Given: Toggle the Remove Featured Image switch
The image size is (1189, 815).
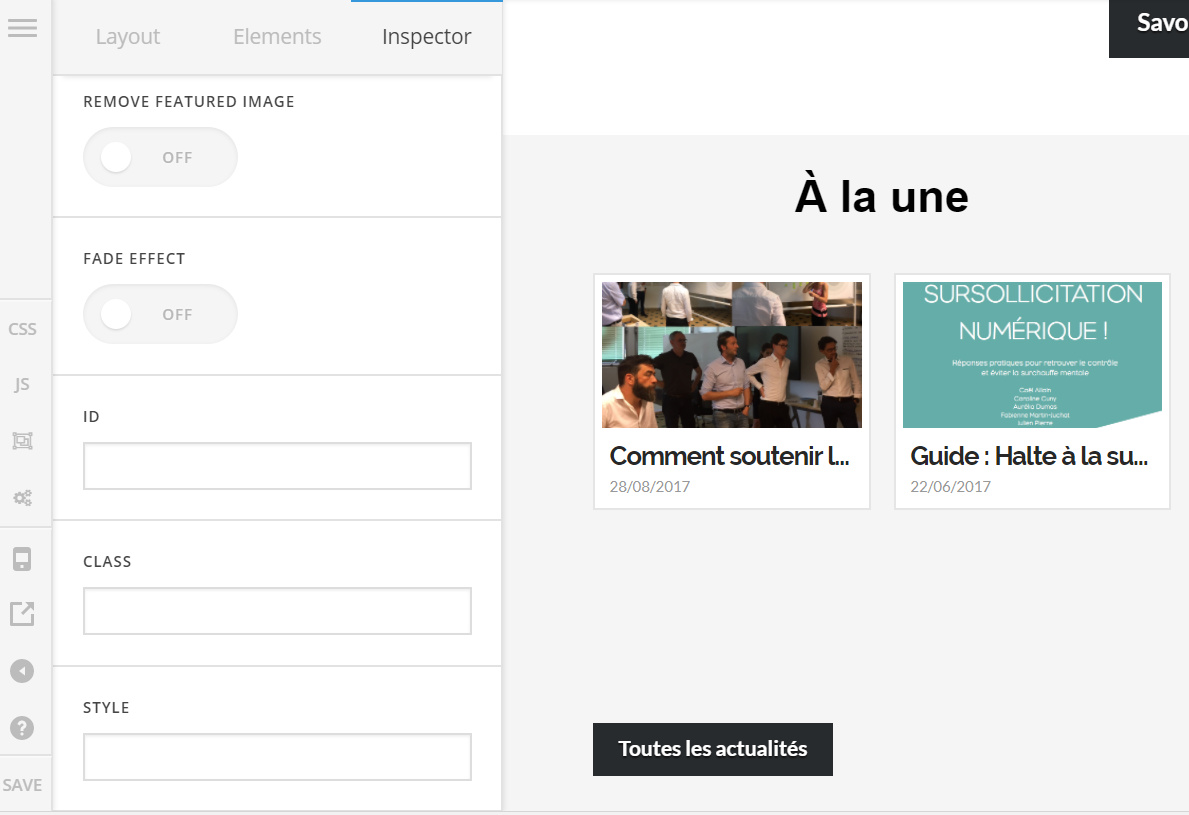Looking at the screenshot, I should pos(160,157).
